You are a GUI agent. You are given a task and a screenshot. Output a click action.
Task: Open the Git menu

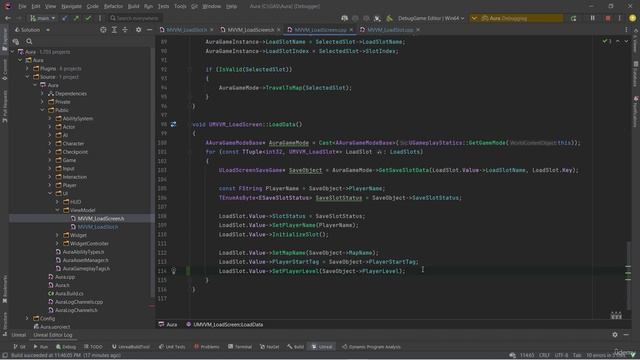coord(194,6)
